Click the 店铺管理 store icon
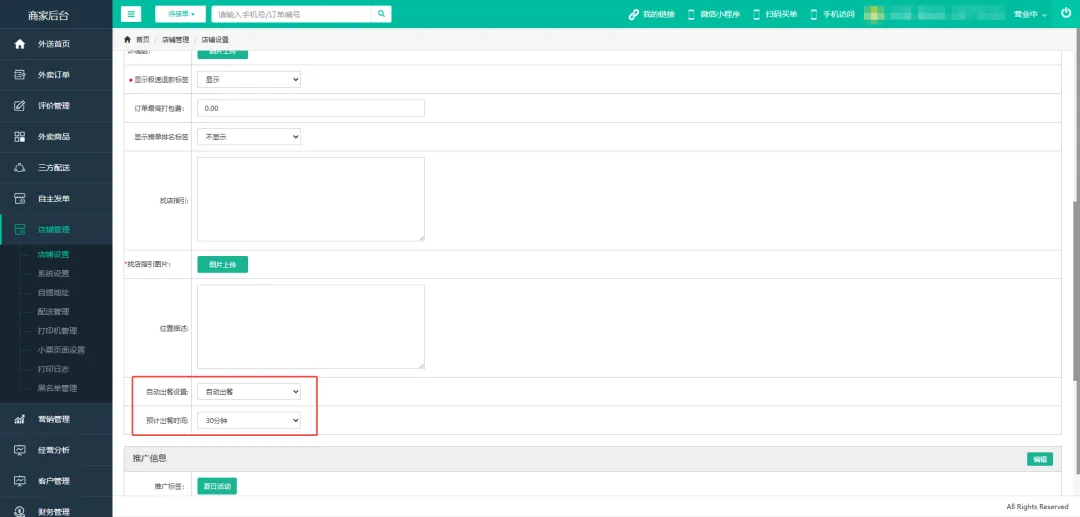 [x=20, y=230]
